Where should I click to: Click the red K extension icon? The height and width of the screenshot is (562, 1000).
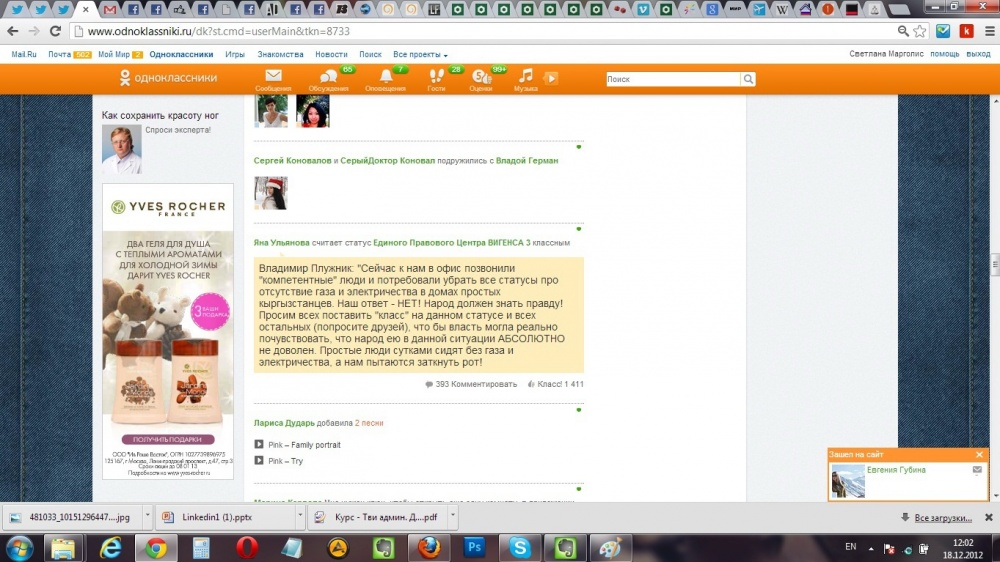coord(967,31)
